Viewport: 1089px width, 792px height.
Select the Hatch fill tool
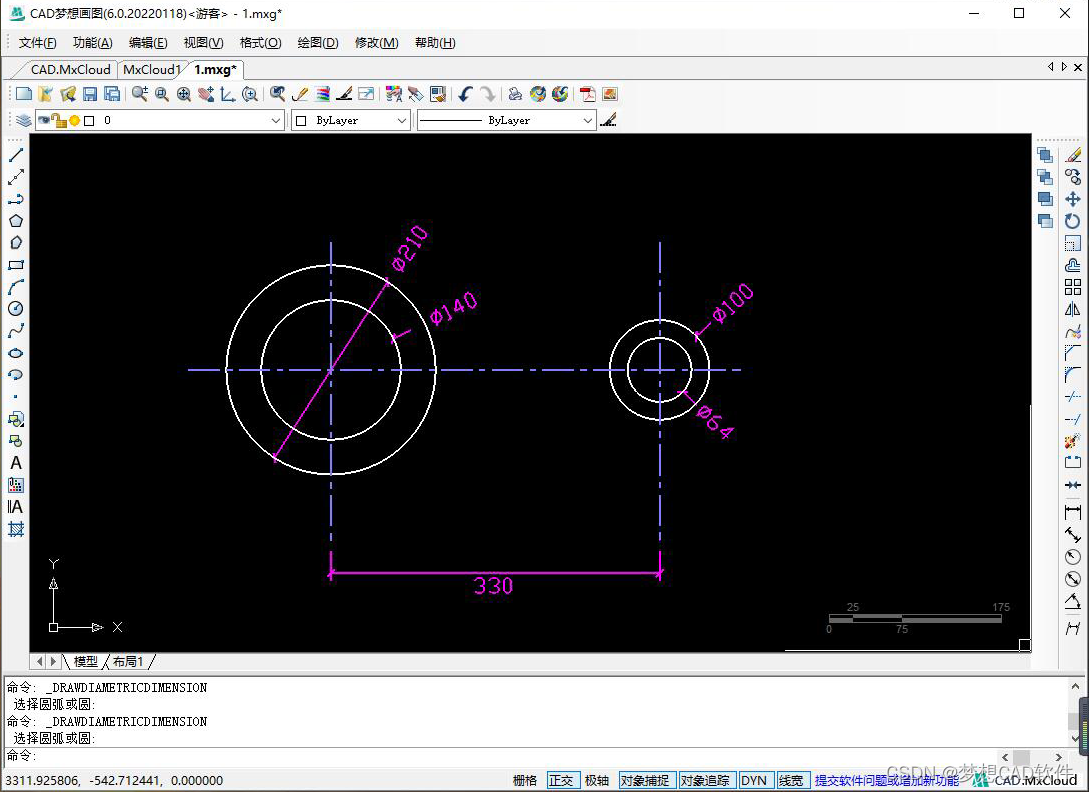16,529
